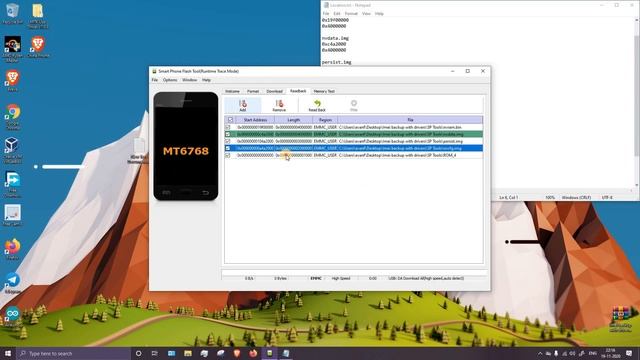Open Notepad's Help menu
640x360 pixels.
click(x=379, y=13)
